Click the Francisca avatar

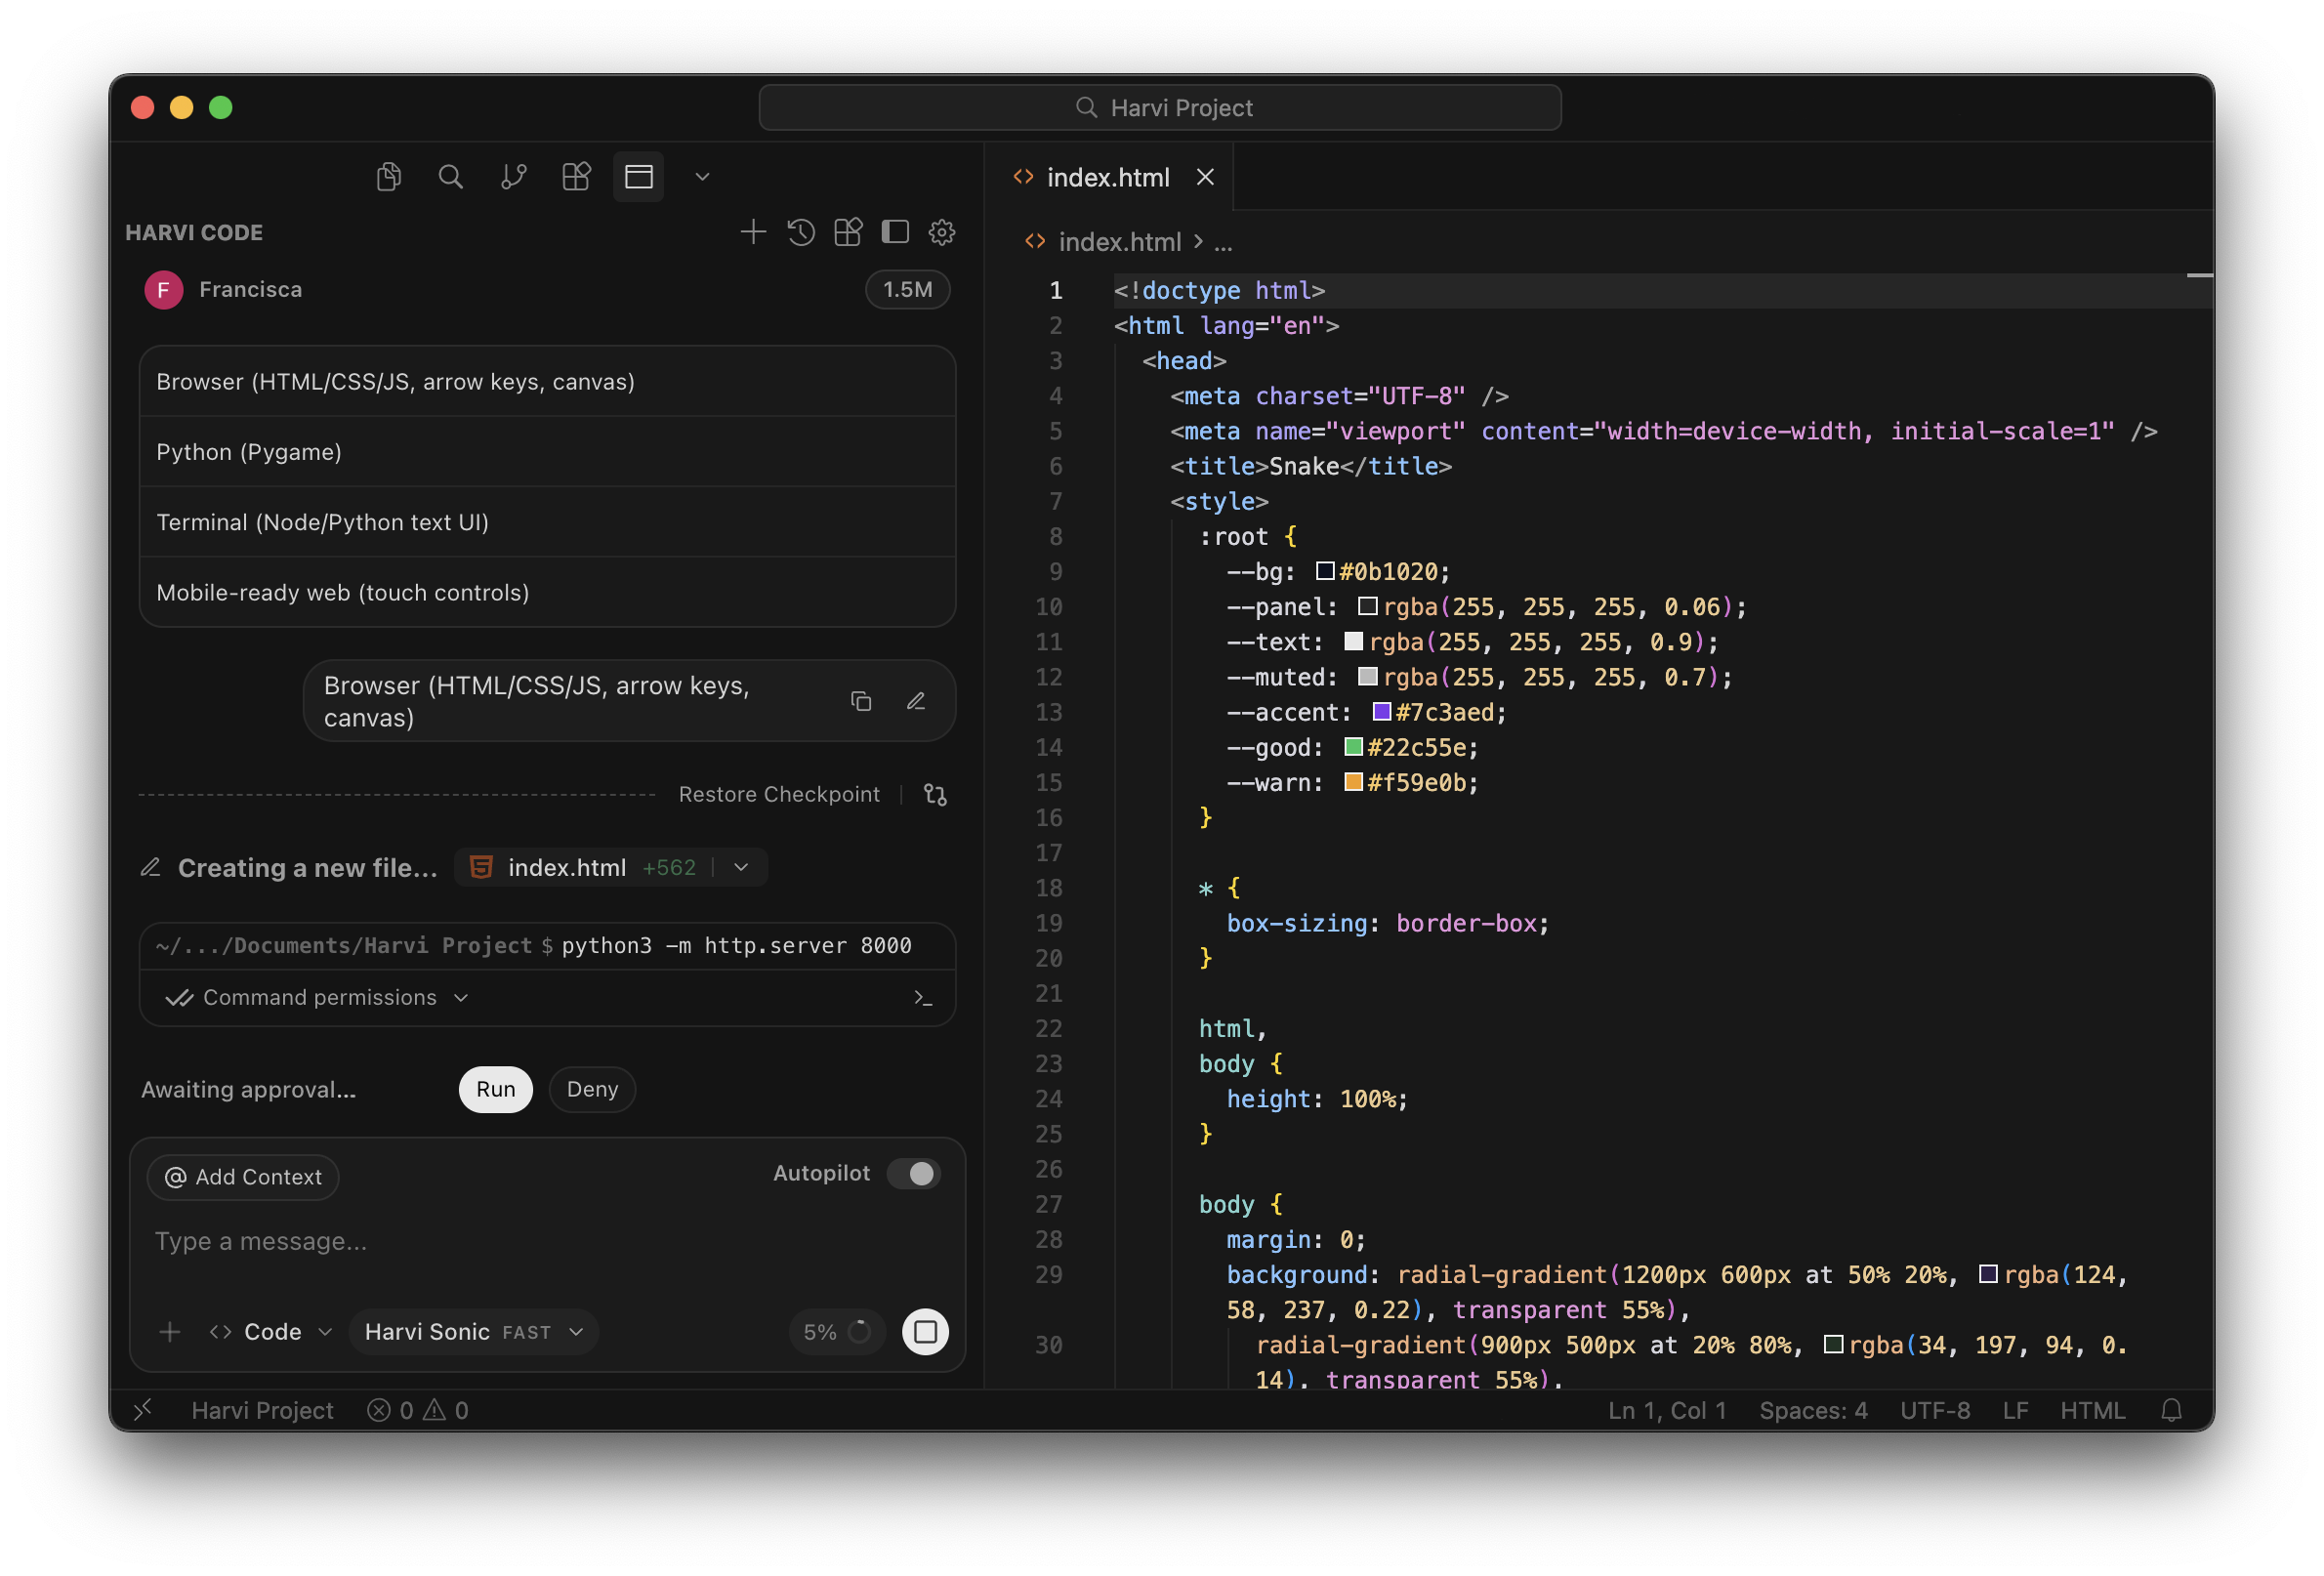tap(163, 290)
